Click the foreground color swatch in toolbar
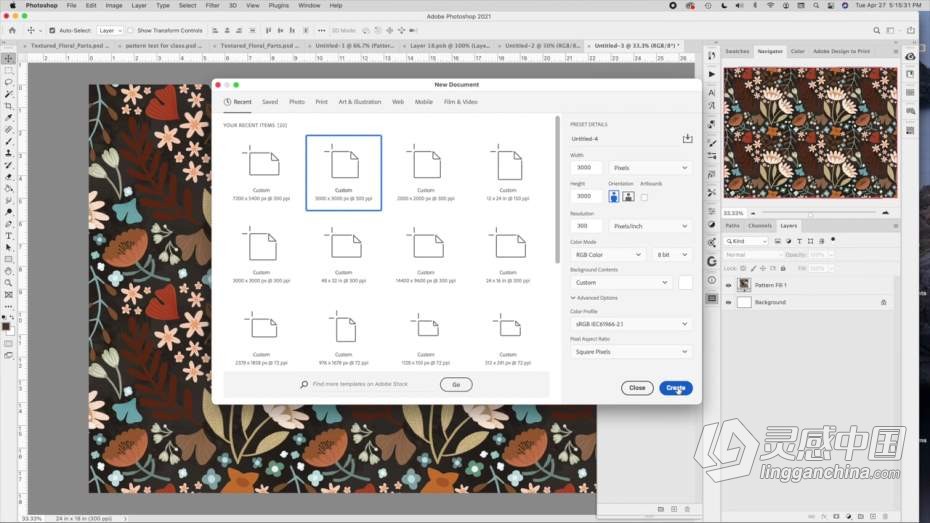Screen dimensions: 930x523 pos(6,327)
